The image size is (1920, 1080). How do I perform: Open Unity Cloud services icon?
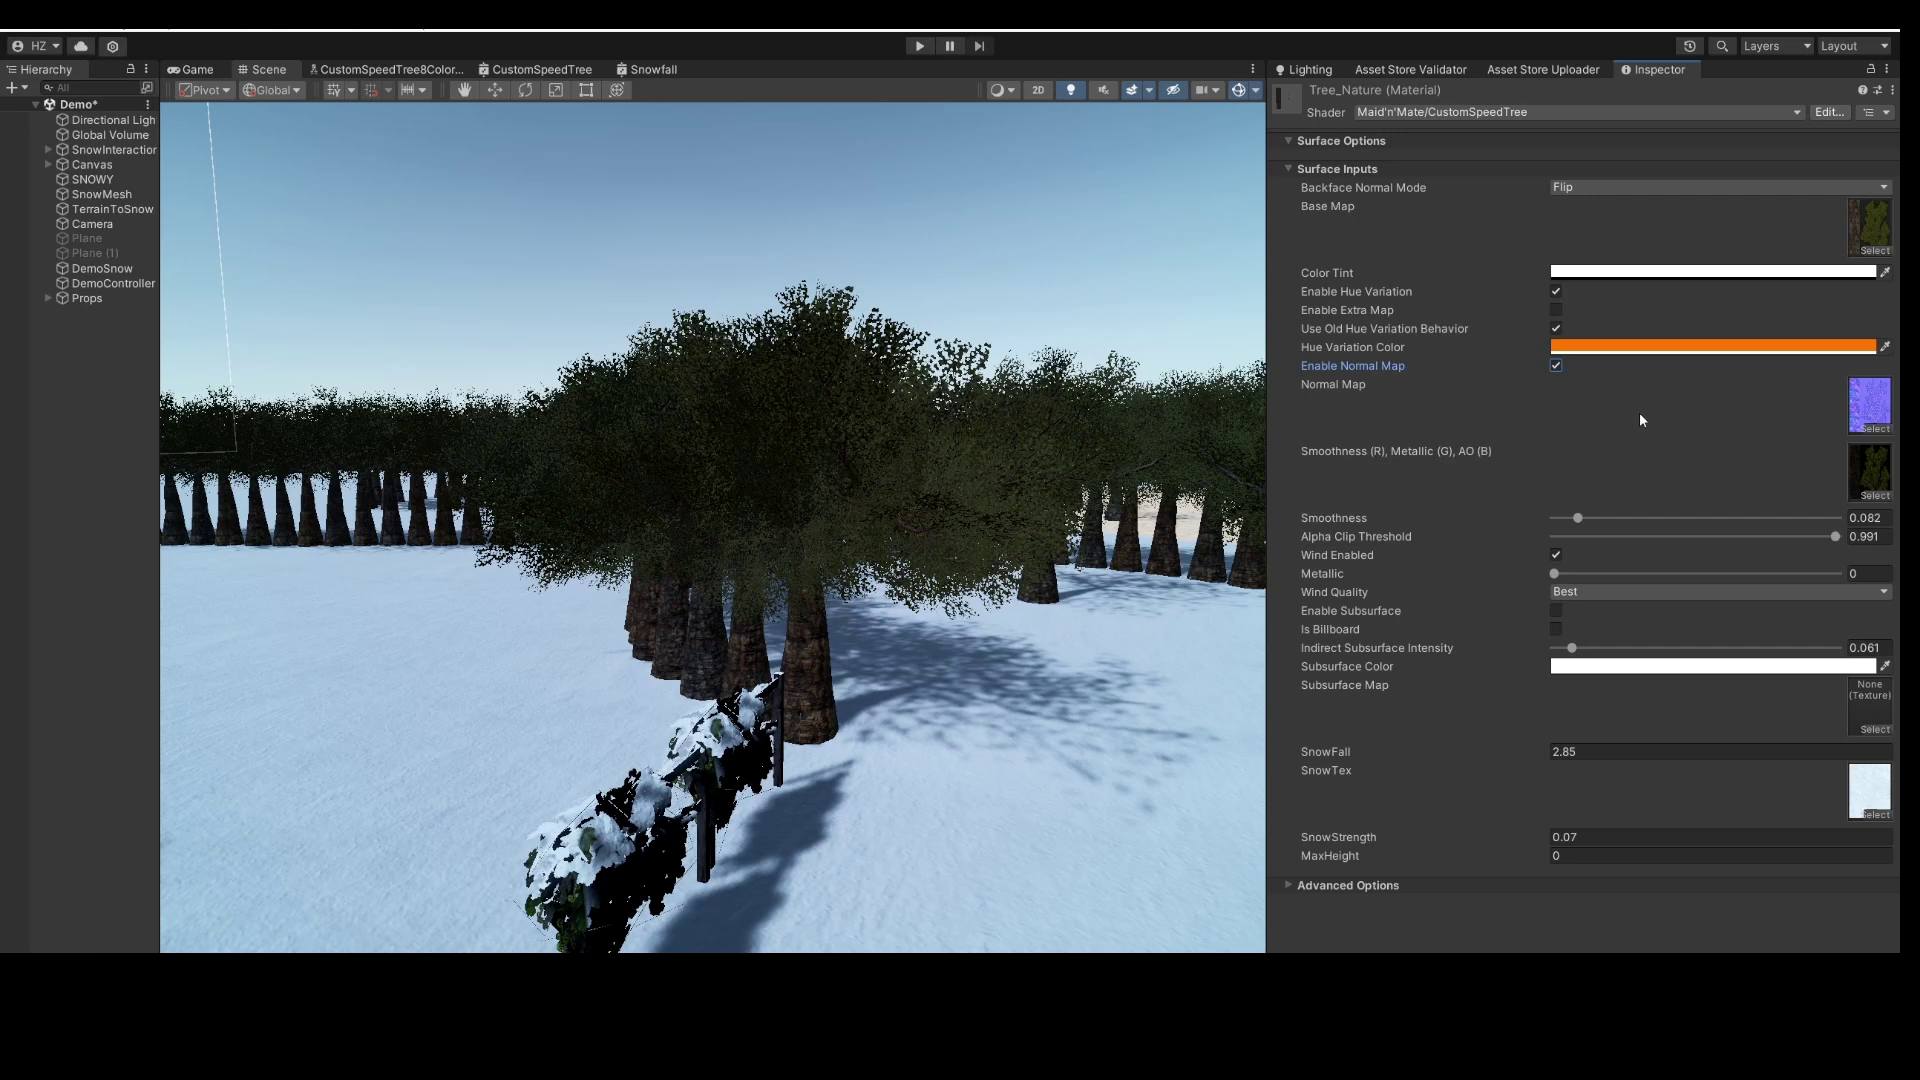coord(81,46)
